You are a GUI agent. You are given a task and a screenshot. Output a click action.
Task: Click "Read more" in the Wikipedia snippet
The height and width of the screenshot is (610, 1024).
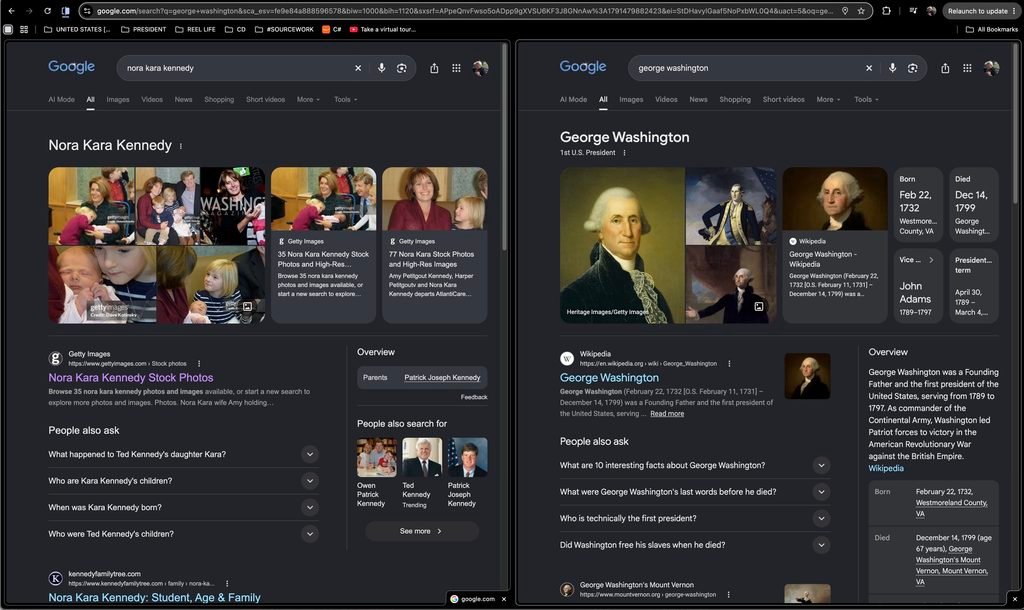667,414
